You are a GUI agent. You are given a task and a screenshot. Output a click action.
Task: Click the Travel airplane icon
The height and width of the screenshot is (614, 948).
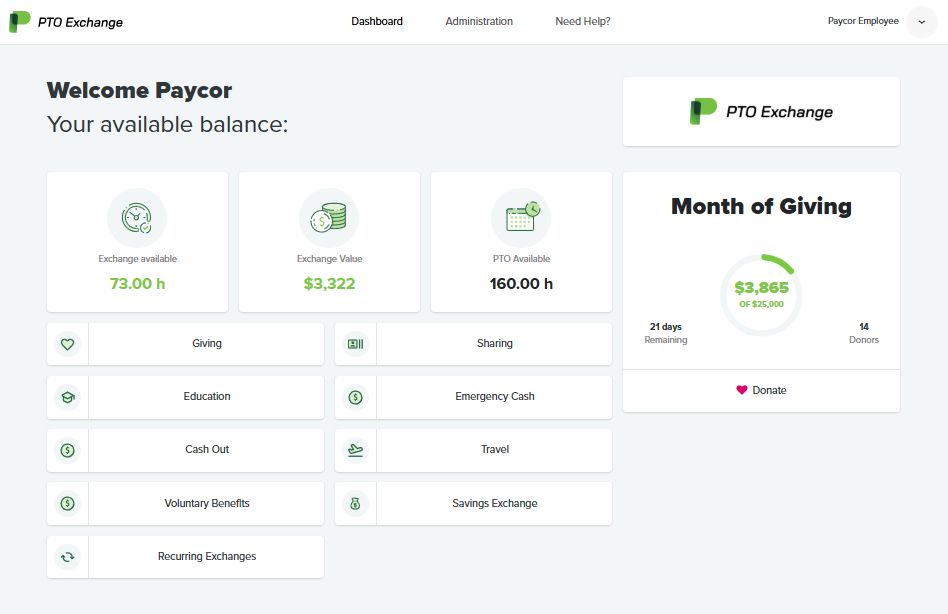[x=356, y=450]
